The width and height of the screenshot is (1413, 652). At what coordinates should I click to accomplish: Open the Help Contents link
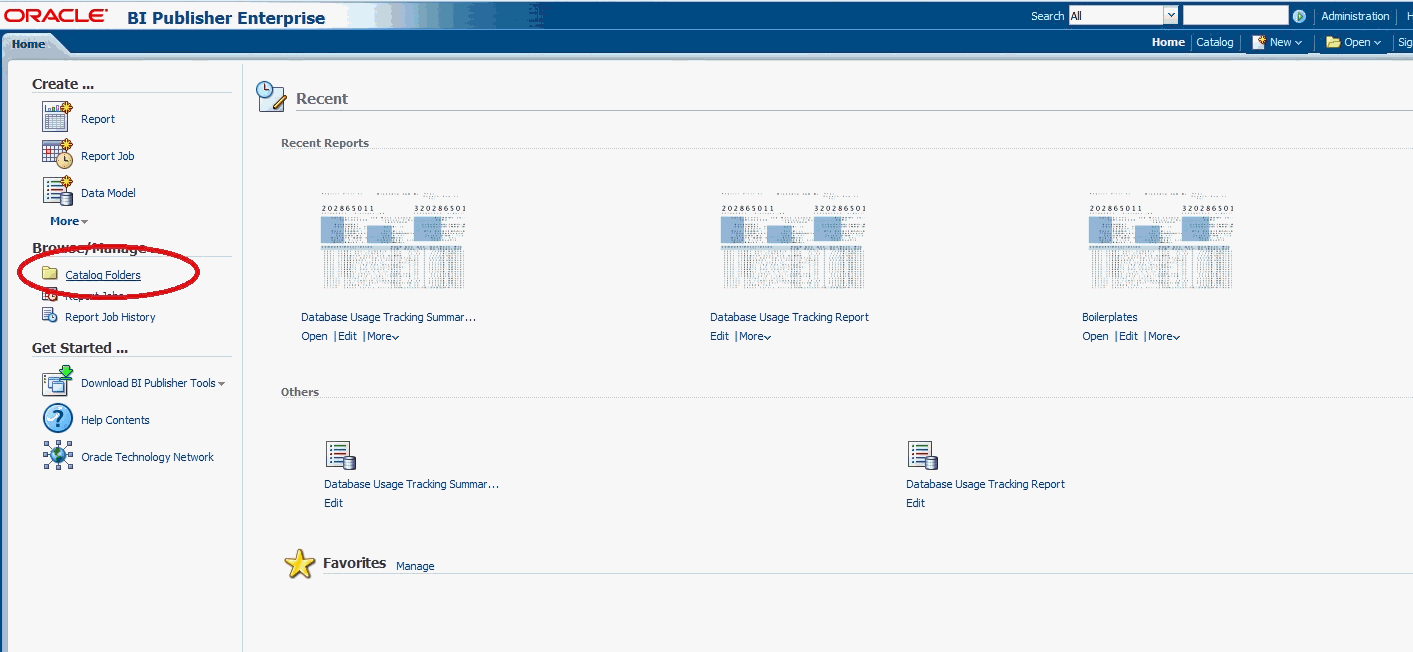(x=115, y=420)
